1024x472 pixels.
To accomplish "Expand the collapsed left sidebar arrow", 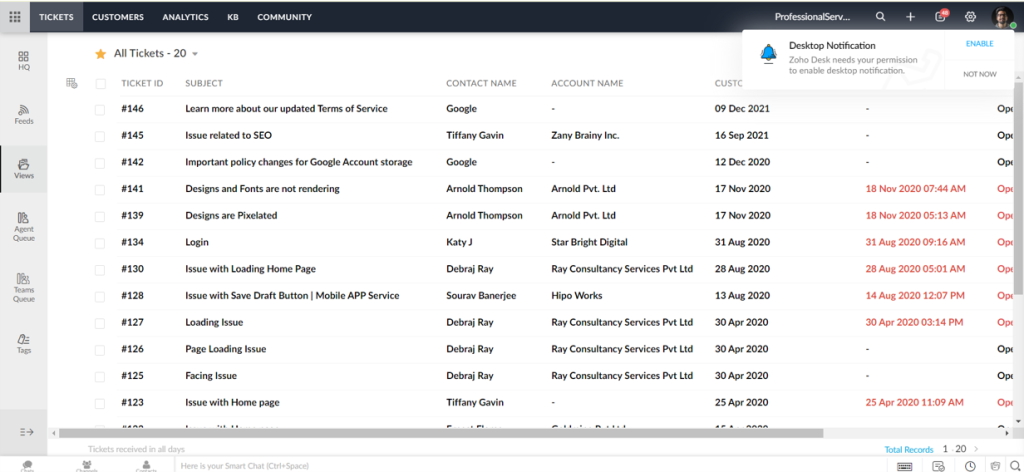I will click(26, 431).
